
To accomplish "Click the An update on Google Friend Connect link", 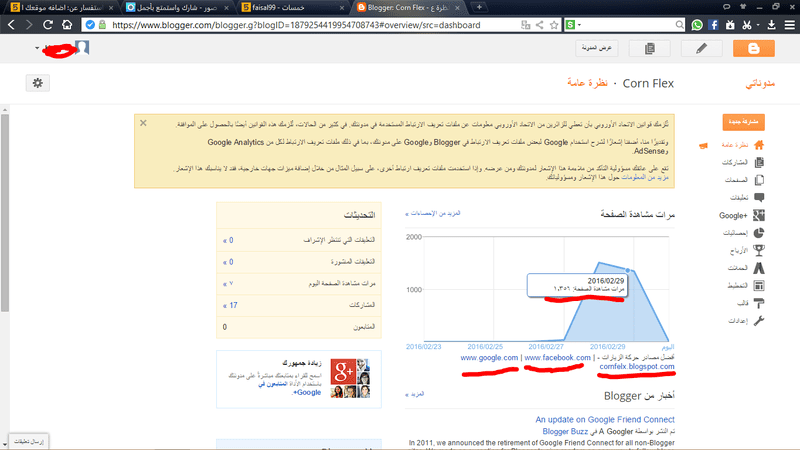I will click(x=605, y=419).
